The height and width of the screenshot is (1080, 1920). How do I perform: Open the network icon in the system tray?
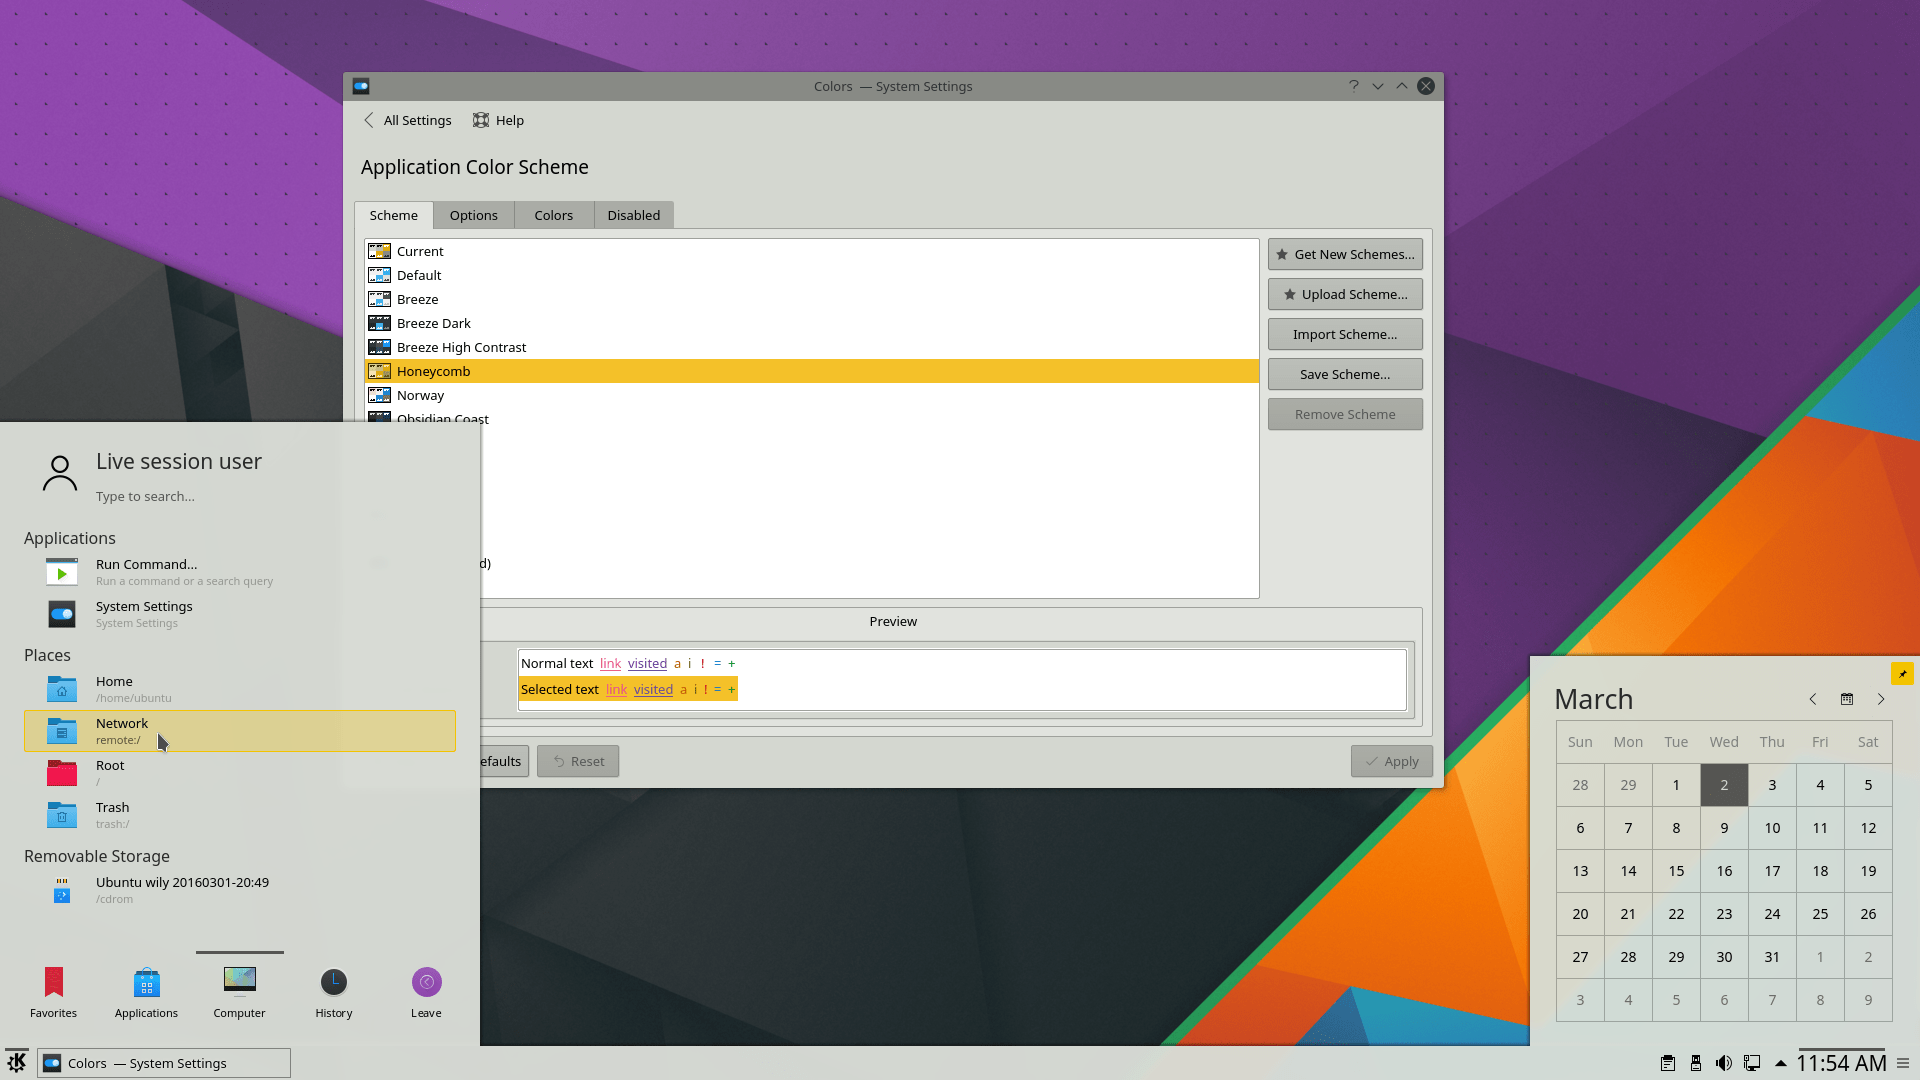coord(1752,1063)
